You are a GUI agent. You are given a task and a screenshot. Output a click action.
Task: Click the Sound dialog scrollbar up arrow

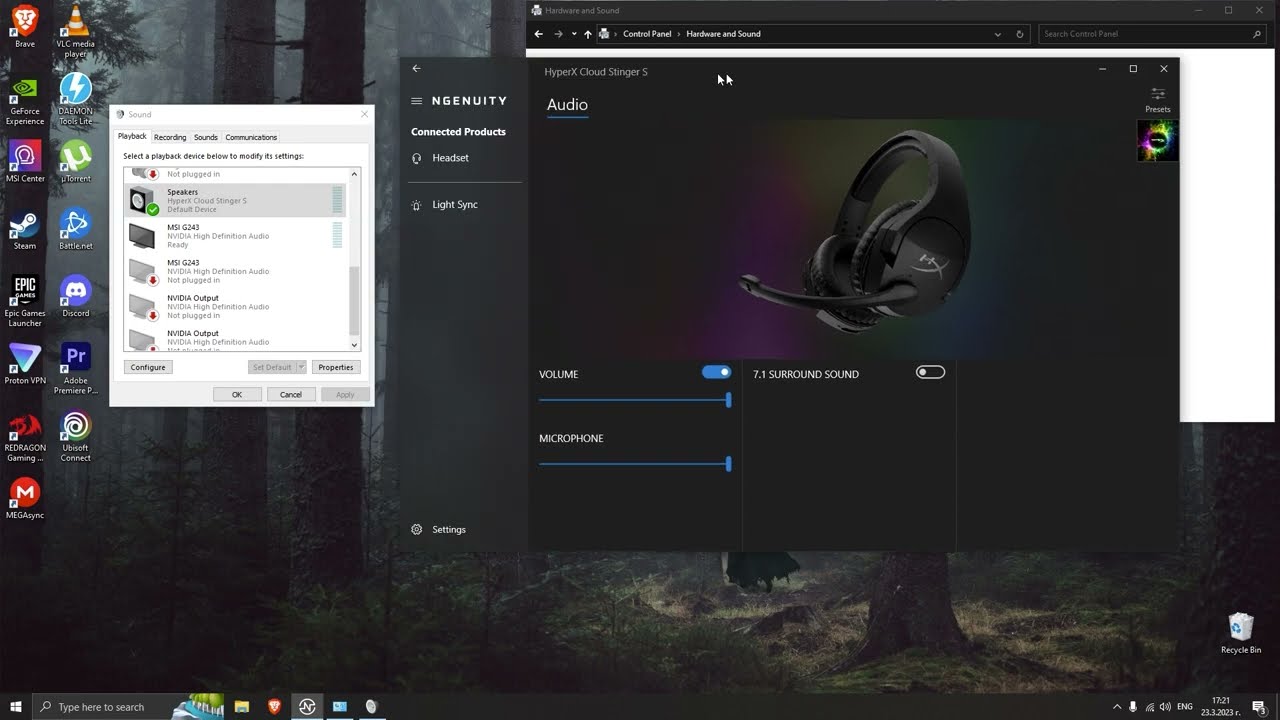[x=354, y=174]
